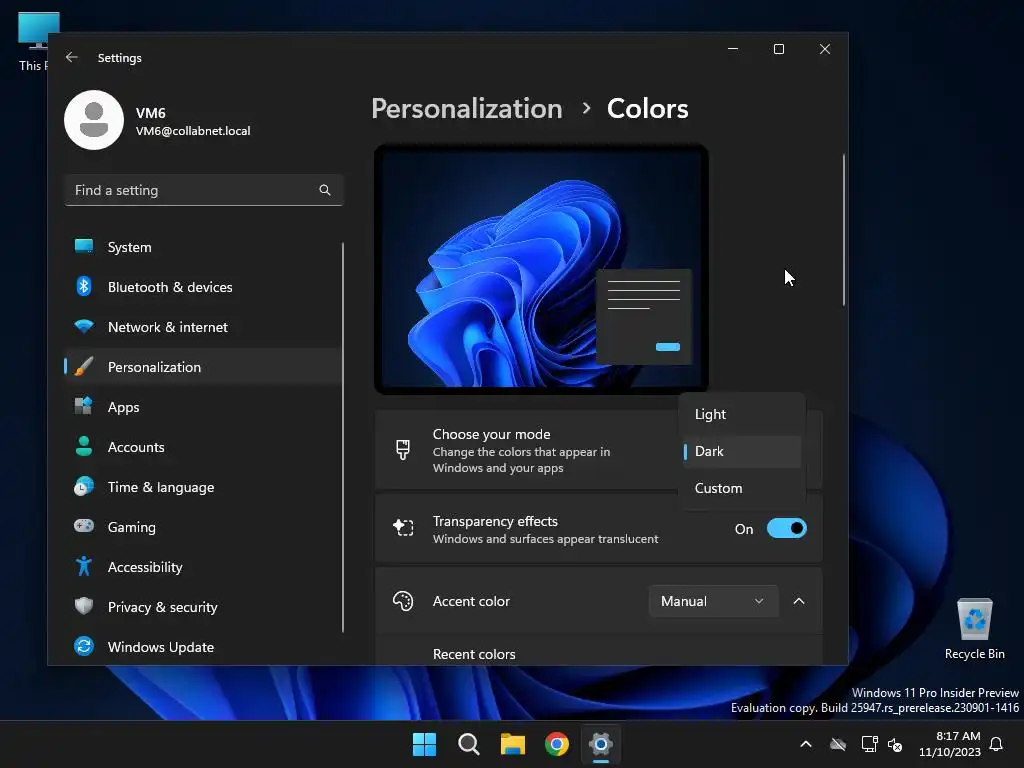Select Dark mode from the dropdown
Screen dimensions: 1024x768
pyautogui.click(x=741, y=451)
